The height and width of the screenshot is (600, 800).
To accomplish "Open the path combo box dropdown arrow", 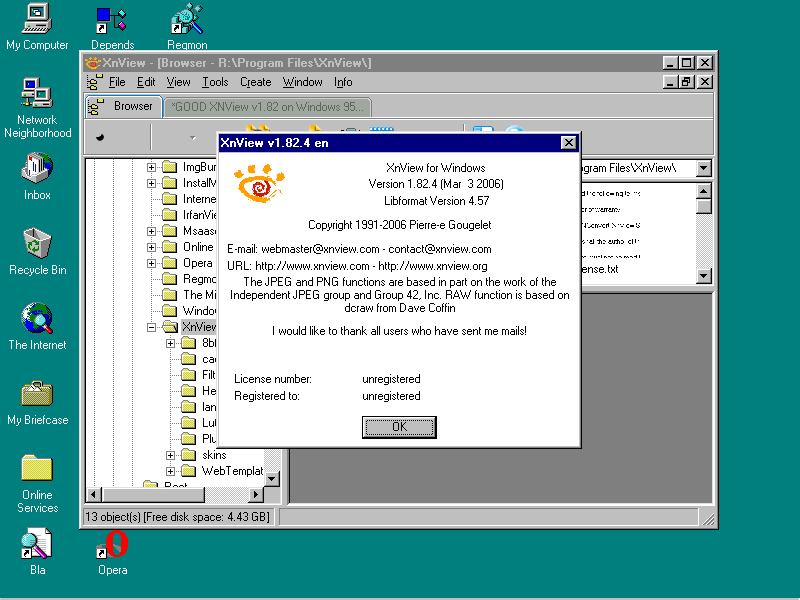I will tap(704, 168).
